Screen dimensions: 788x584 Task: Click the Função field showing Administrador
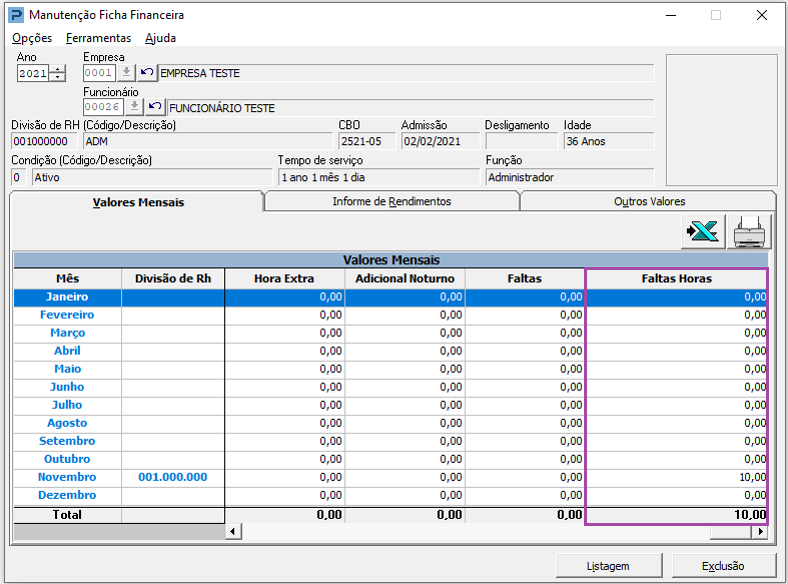pos(570,177)
